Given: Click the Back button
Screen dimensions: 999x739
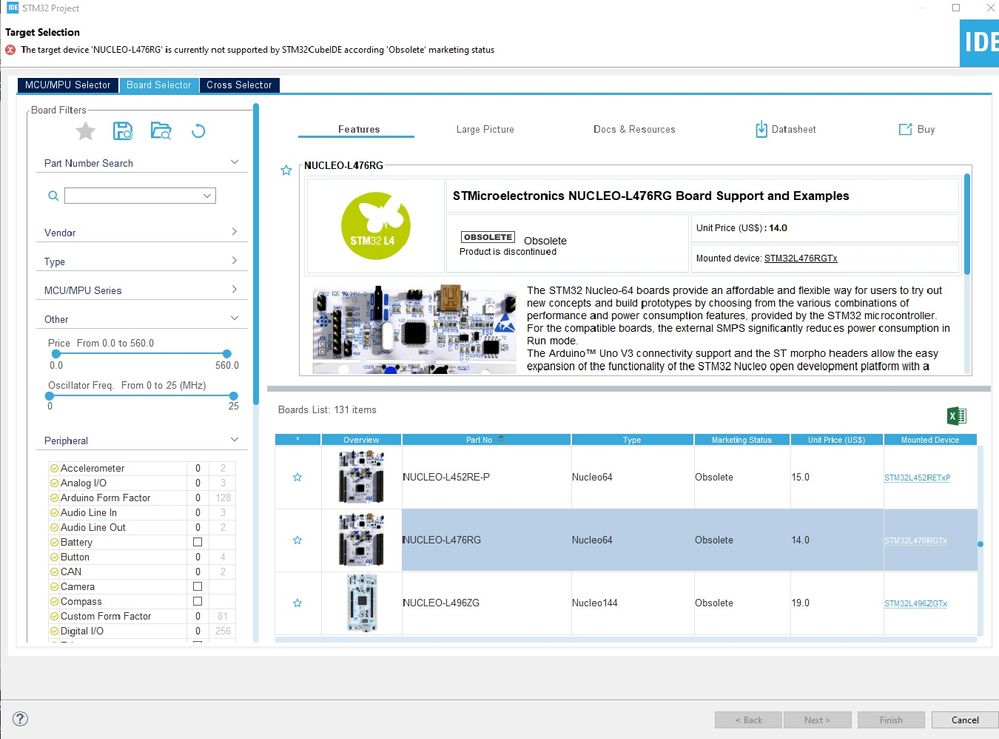Looking at the screenshot, I should (x=749, y=720).
